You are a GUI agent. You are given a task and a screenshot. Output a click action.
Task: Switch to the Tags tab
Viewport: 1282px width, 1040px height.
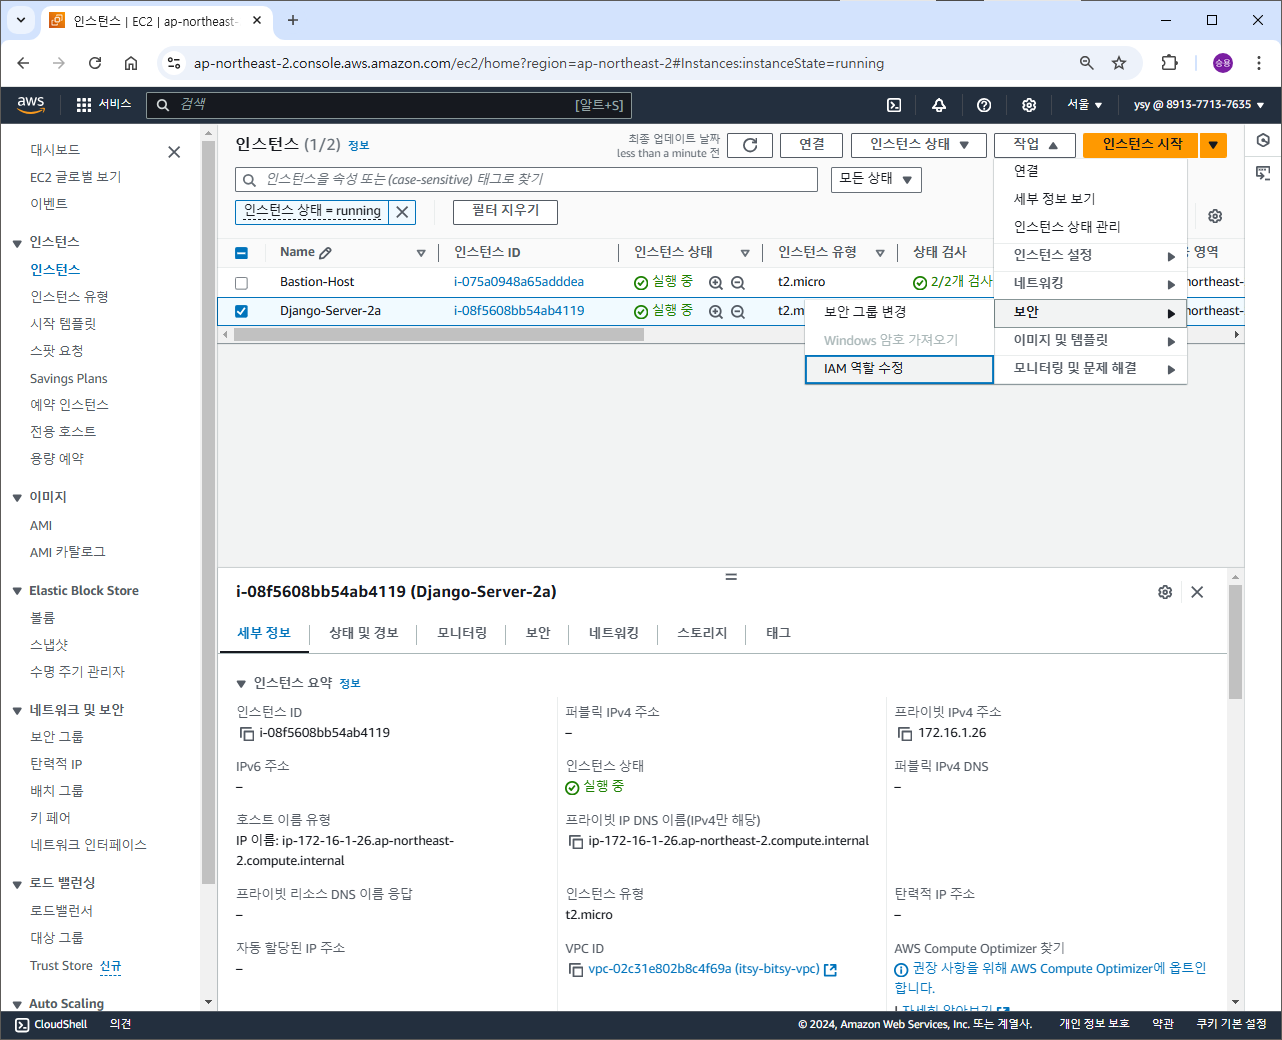click(778, 633)
